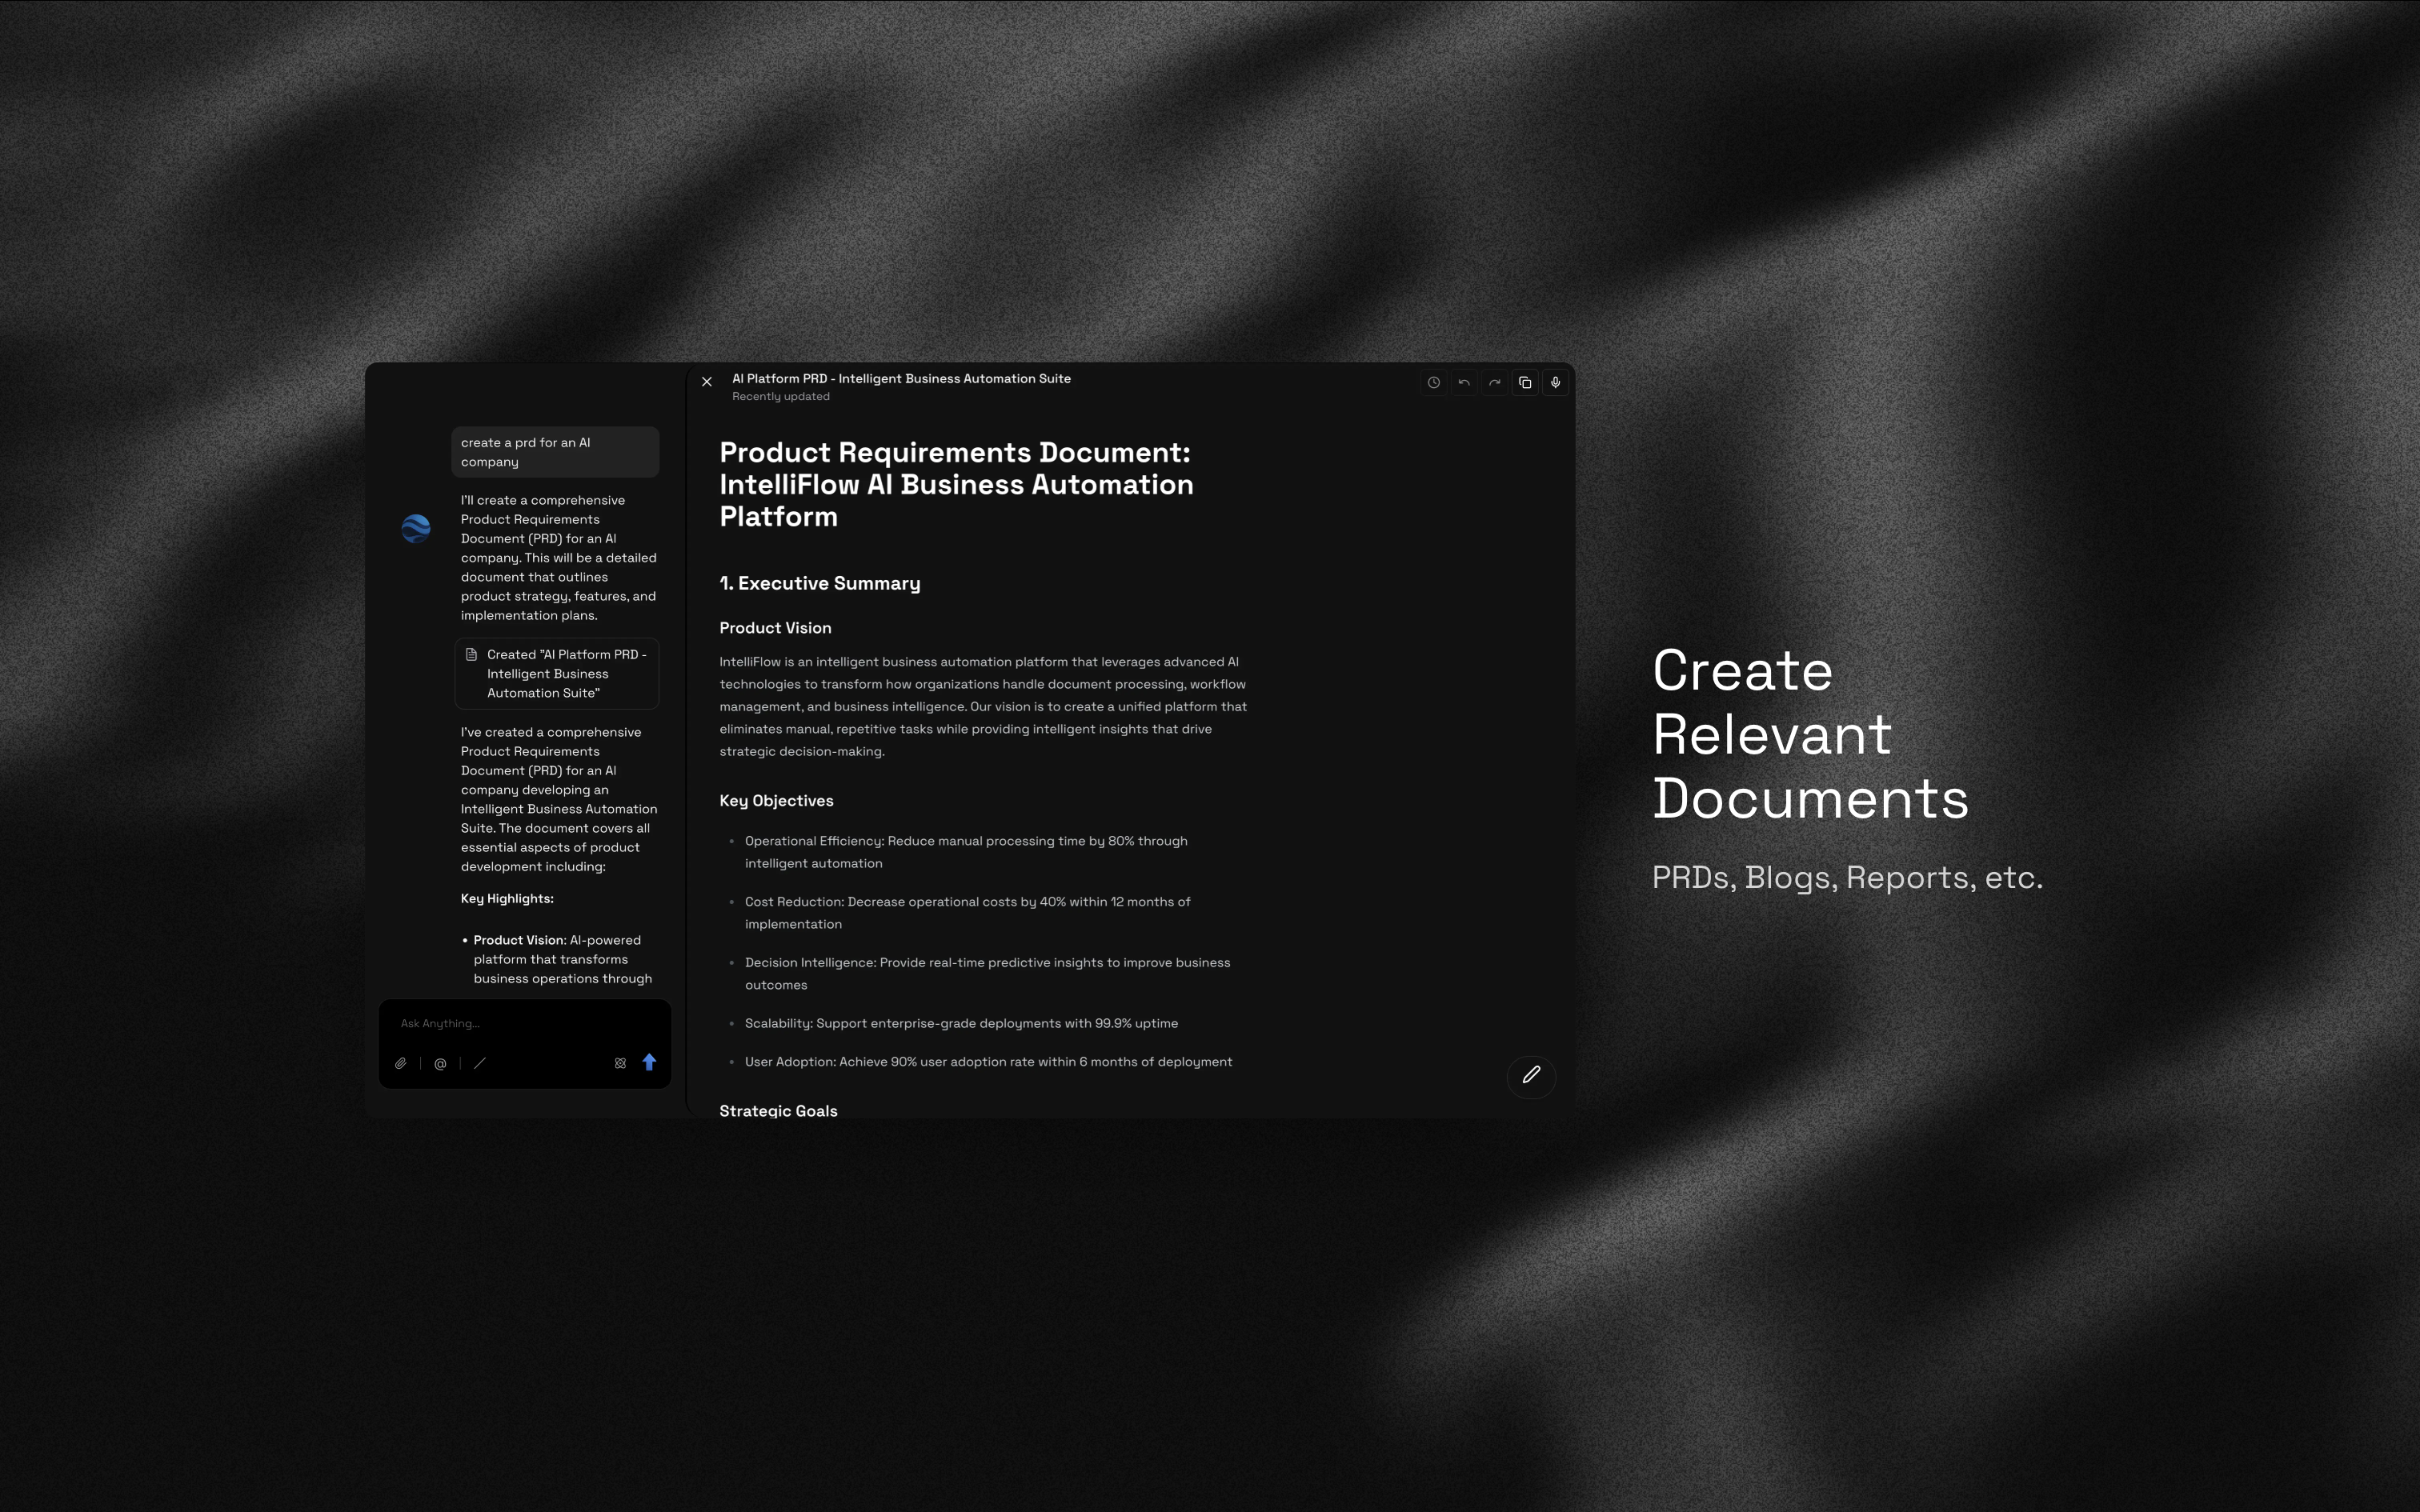Toggle the atom reasoning mode icon
This screenshot has height=1512, width=2420.
tap(620, 1063)
